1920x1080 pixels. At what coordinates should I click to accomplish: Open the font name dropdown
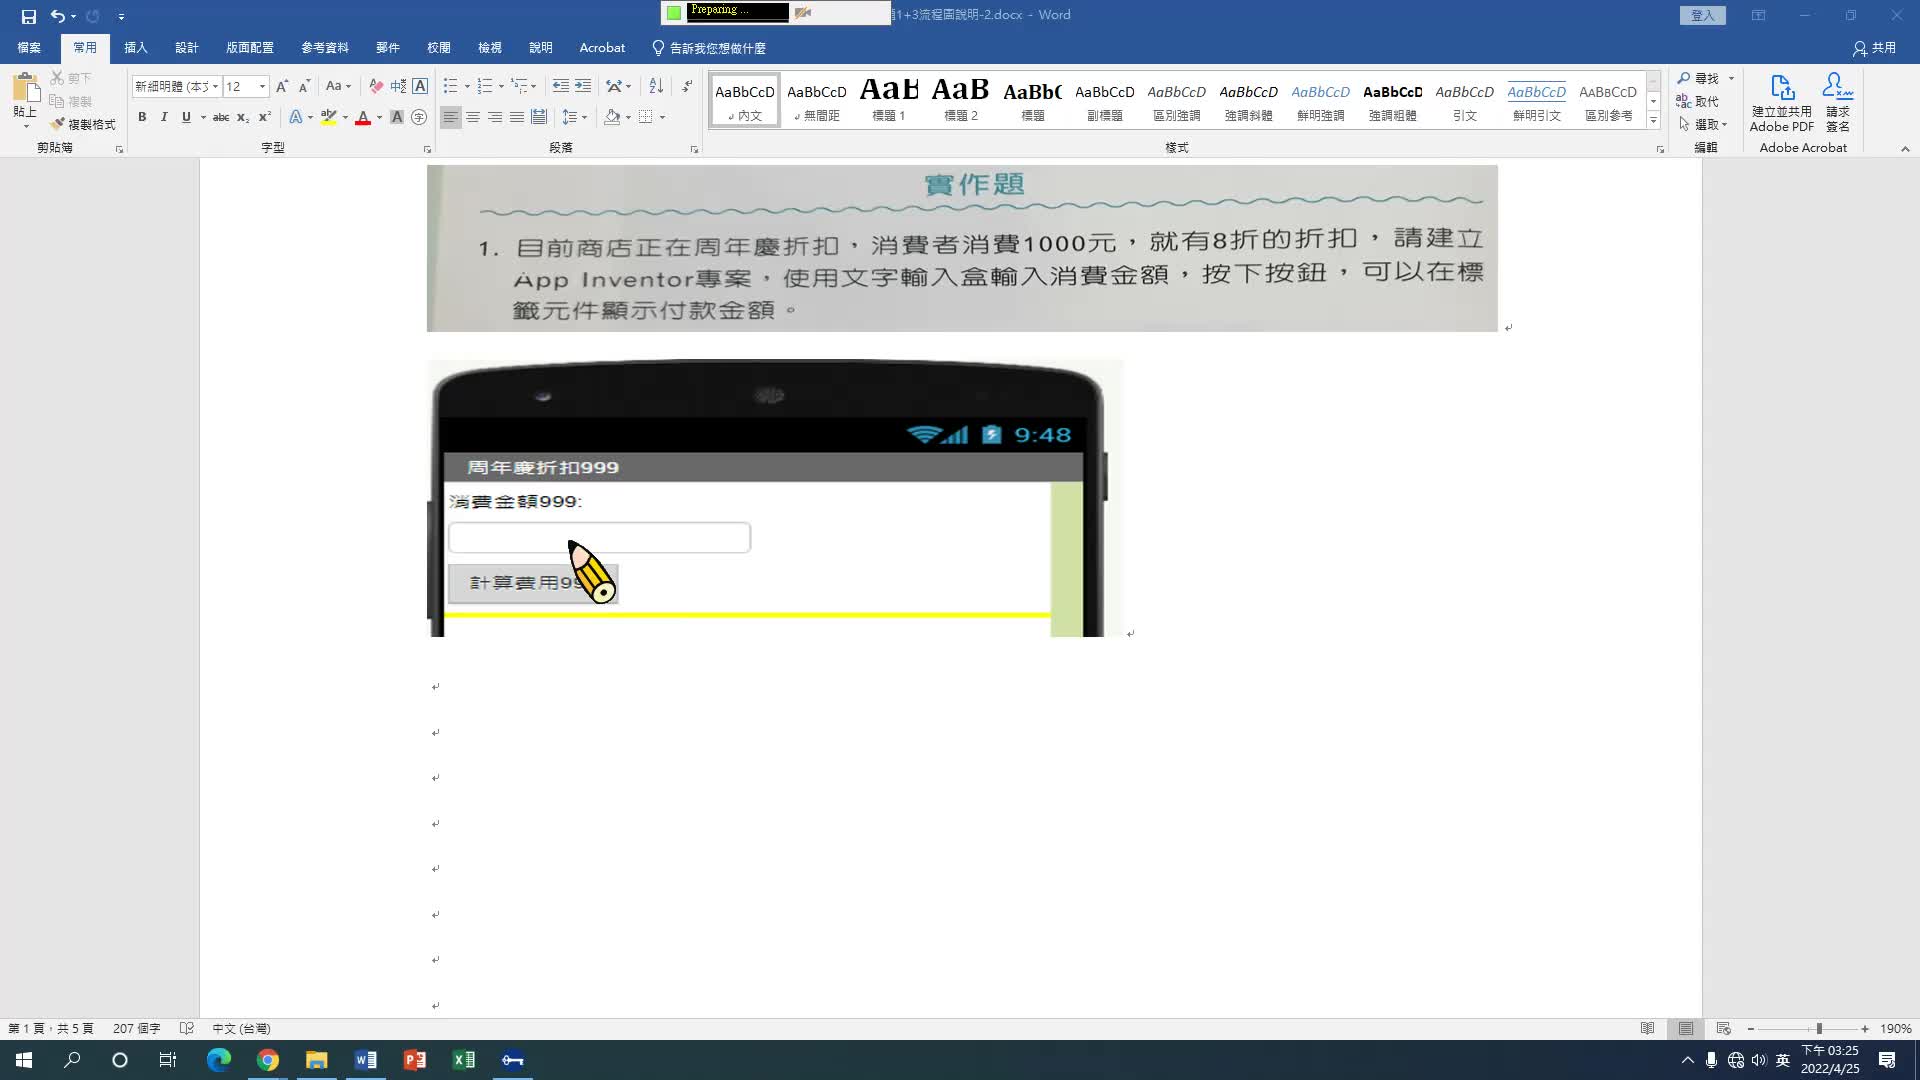pos(215,86)
